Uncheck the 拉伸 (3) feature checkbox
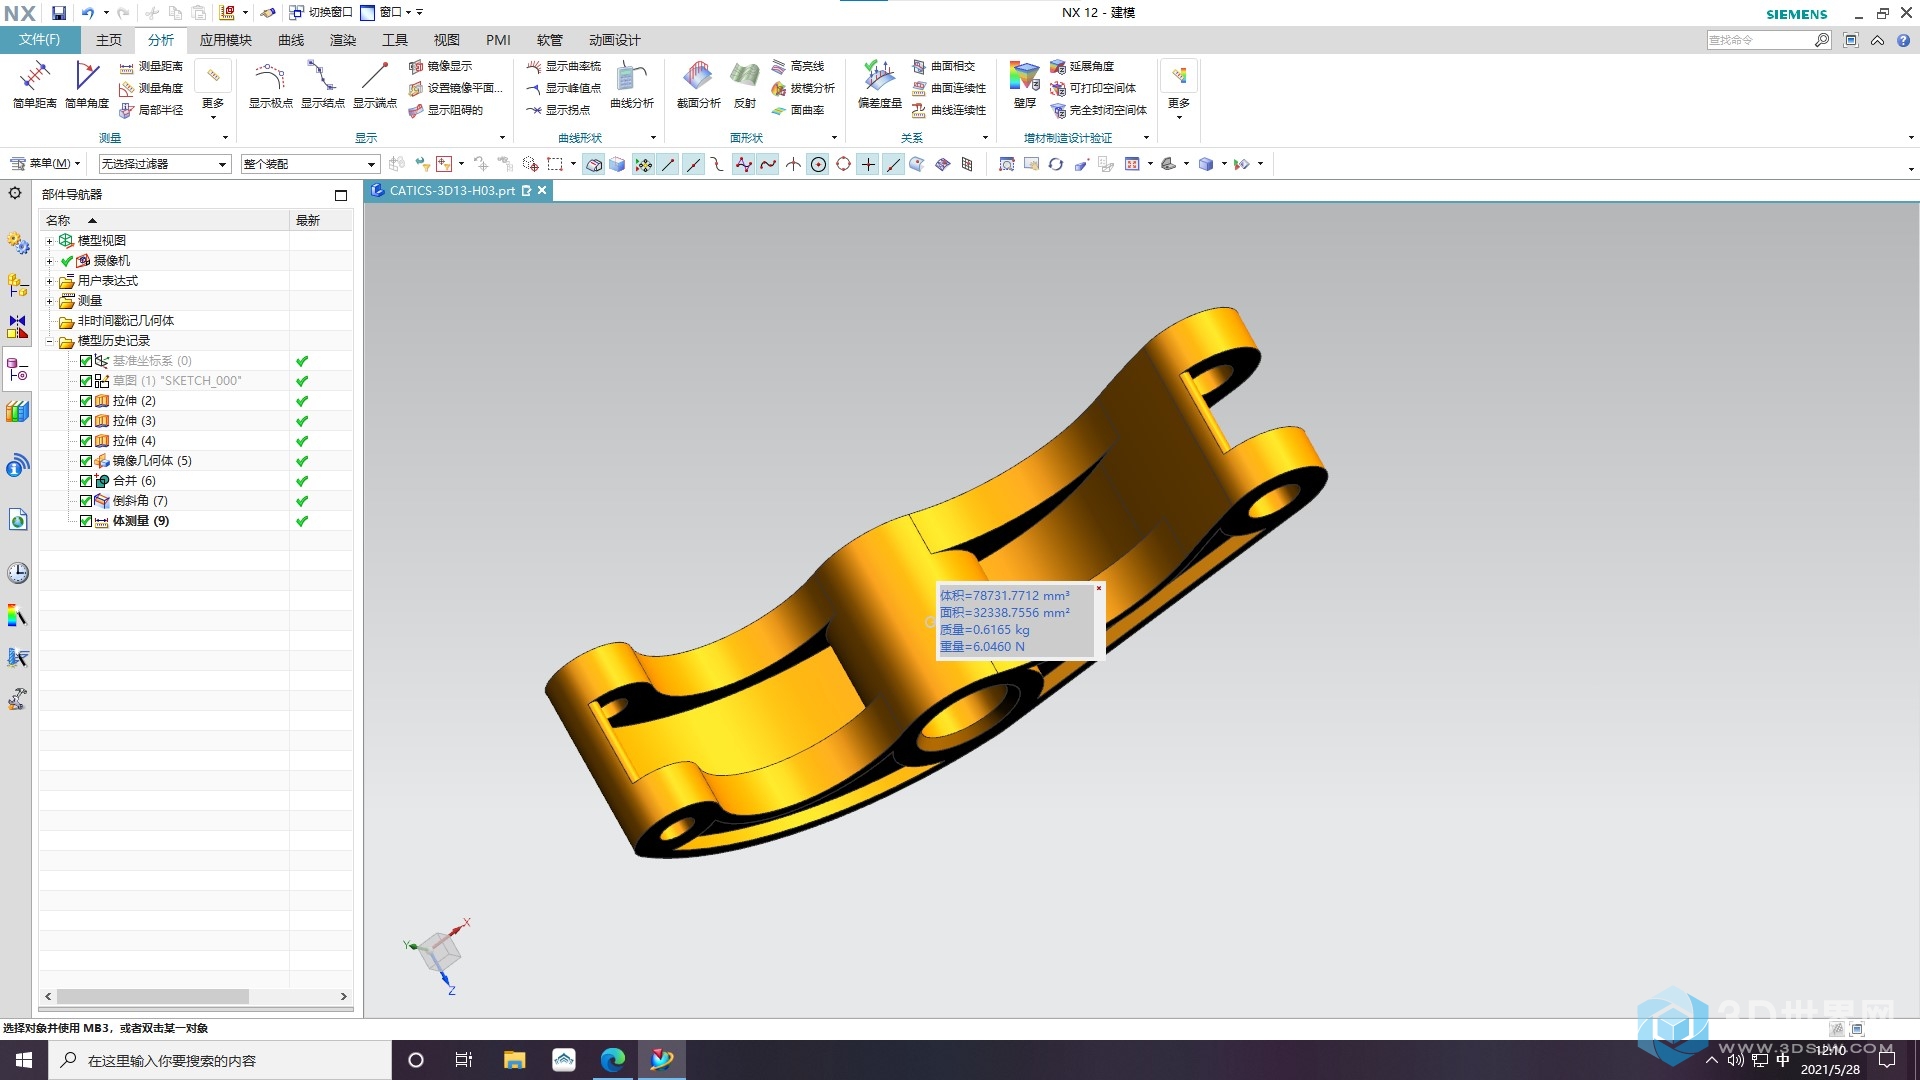1920x1080 pixels. [86, 421]
